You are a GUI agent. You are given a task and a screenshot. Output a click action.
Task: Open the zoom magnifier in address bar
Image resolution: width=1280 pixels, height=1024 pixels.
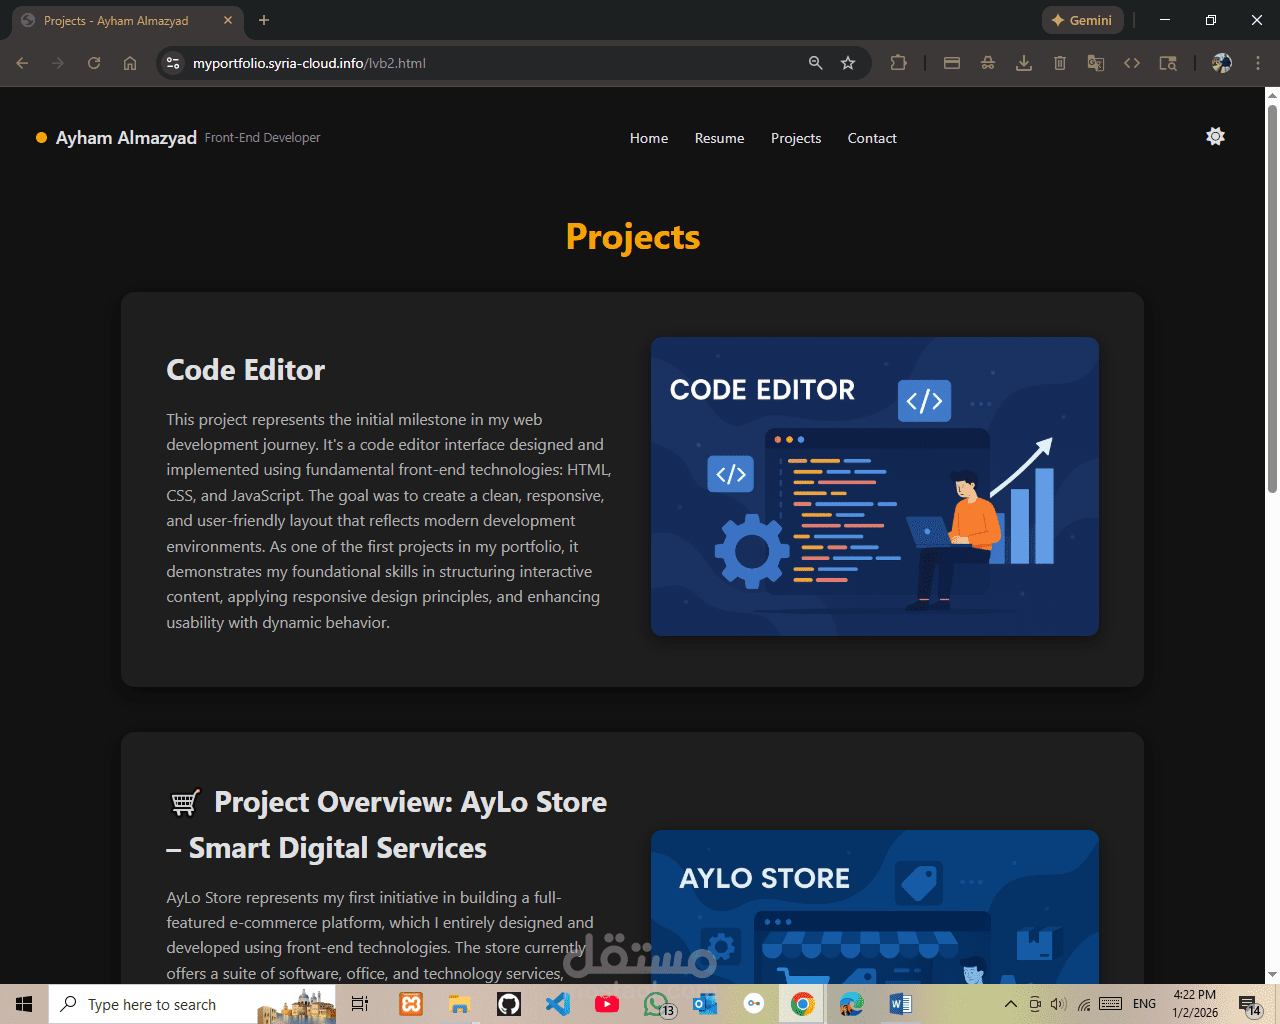coord(816,63)
